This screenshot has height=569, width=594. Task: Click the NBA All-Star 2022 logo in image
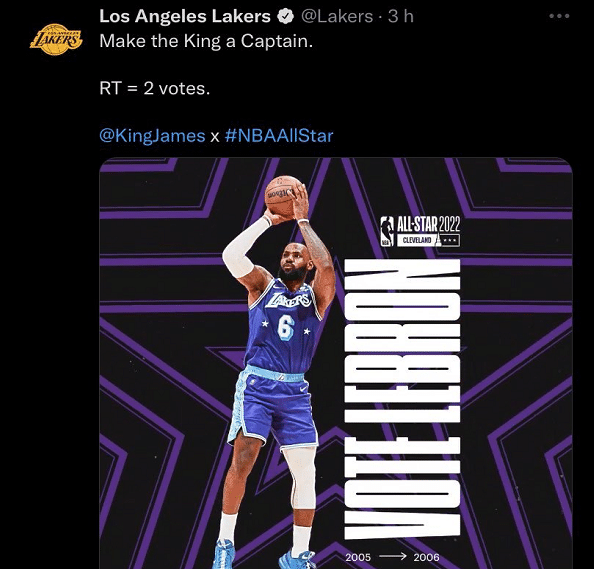(420, 231)
